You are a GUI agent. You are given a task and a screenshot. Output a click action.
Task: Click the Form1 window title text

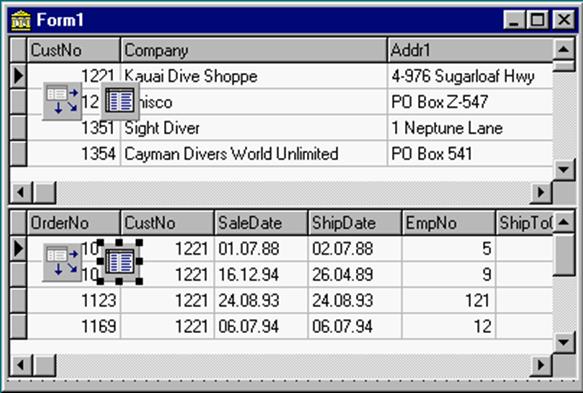point(60,20)
